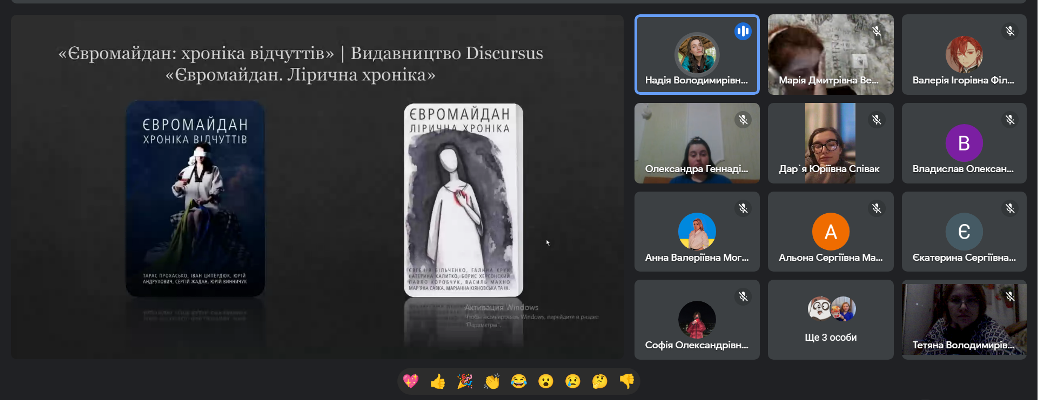
Task: Select Тетяна Володимирівна video tile
Action: coord(964,320)
